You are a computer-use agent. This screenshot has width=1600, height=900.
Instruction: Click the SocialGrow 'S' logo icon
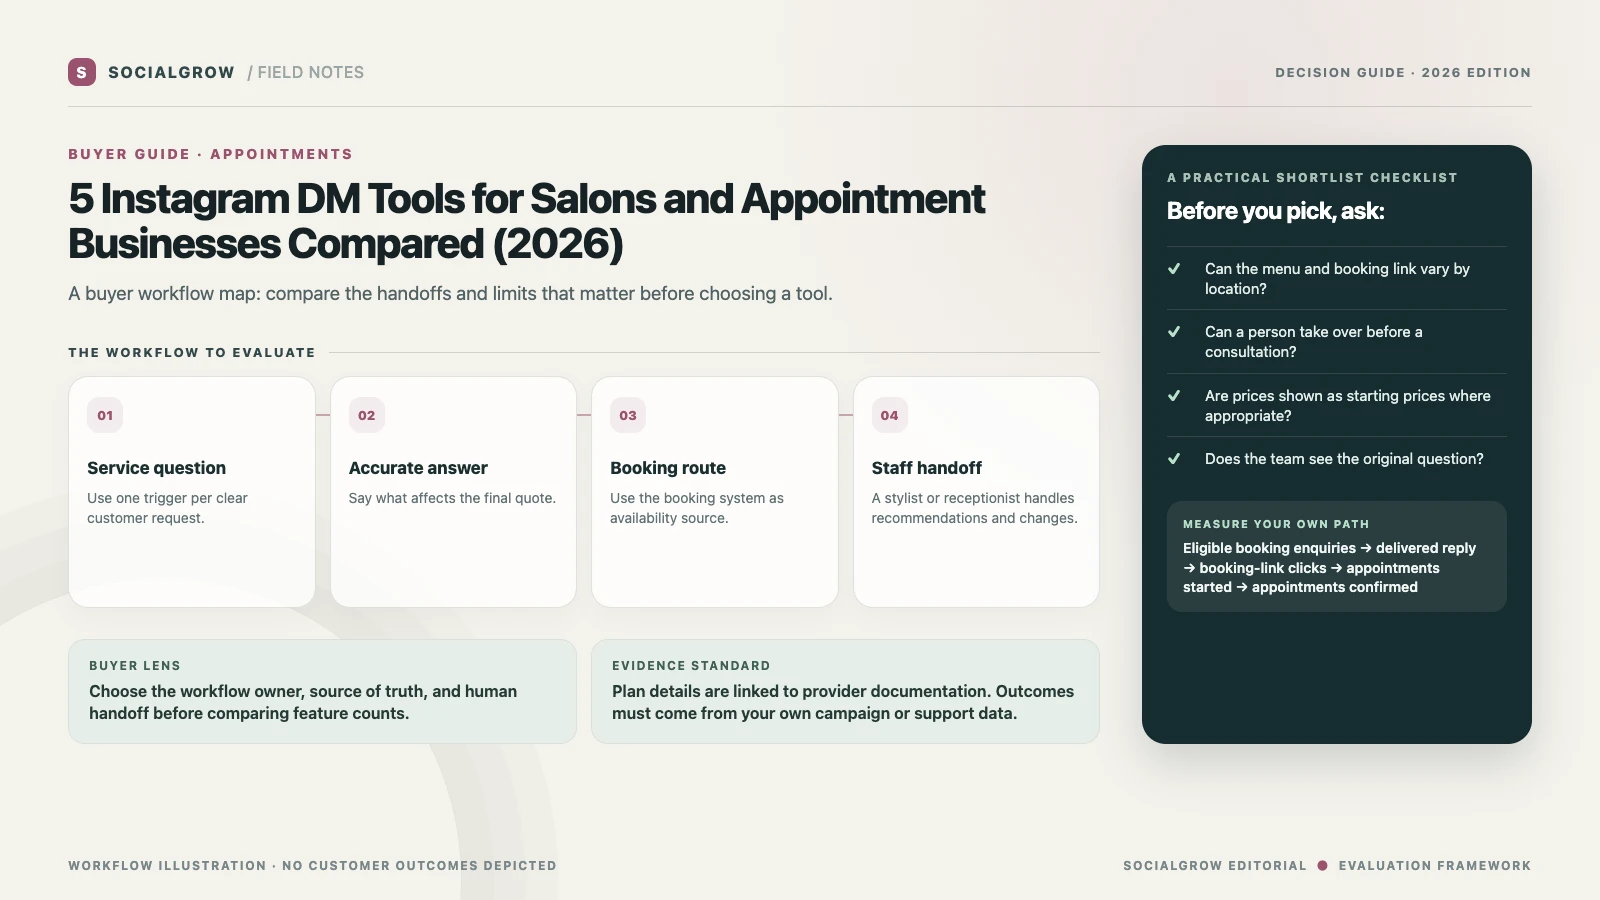tap(82, 72)
